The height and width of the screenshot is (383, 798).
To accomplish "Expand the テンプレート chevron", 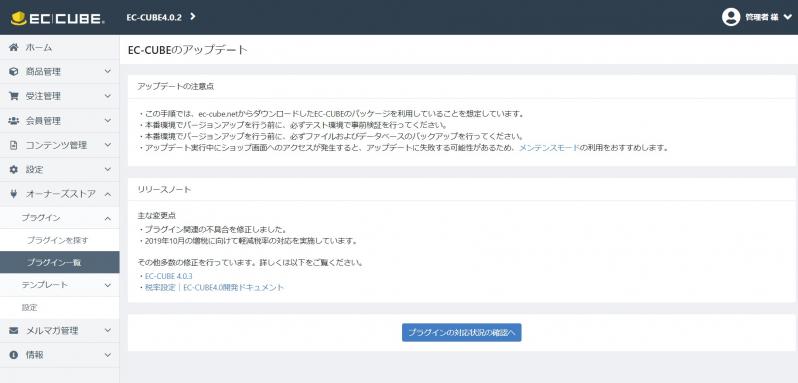I will pos(107,285).
